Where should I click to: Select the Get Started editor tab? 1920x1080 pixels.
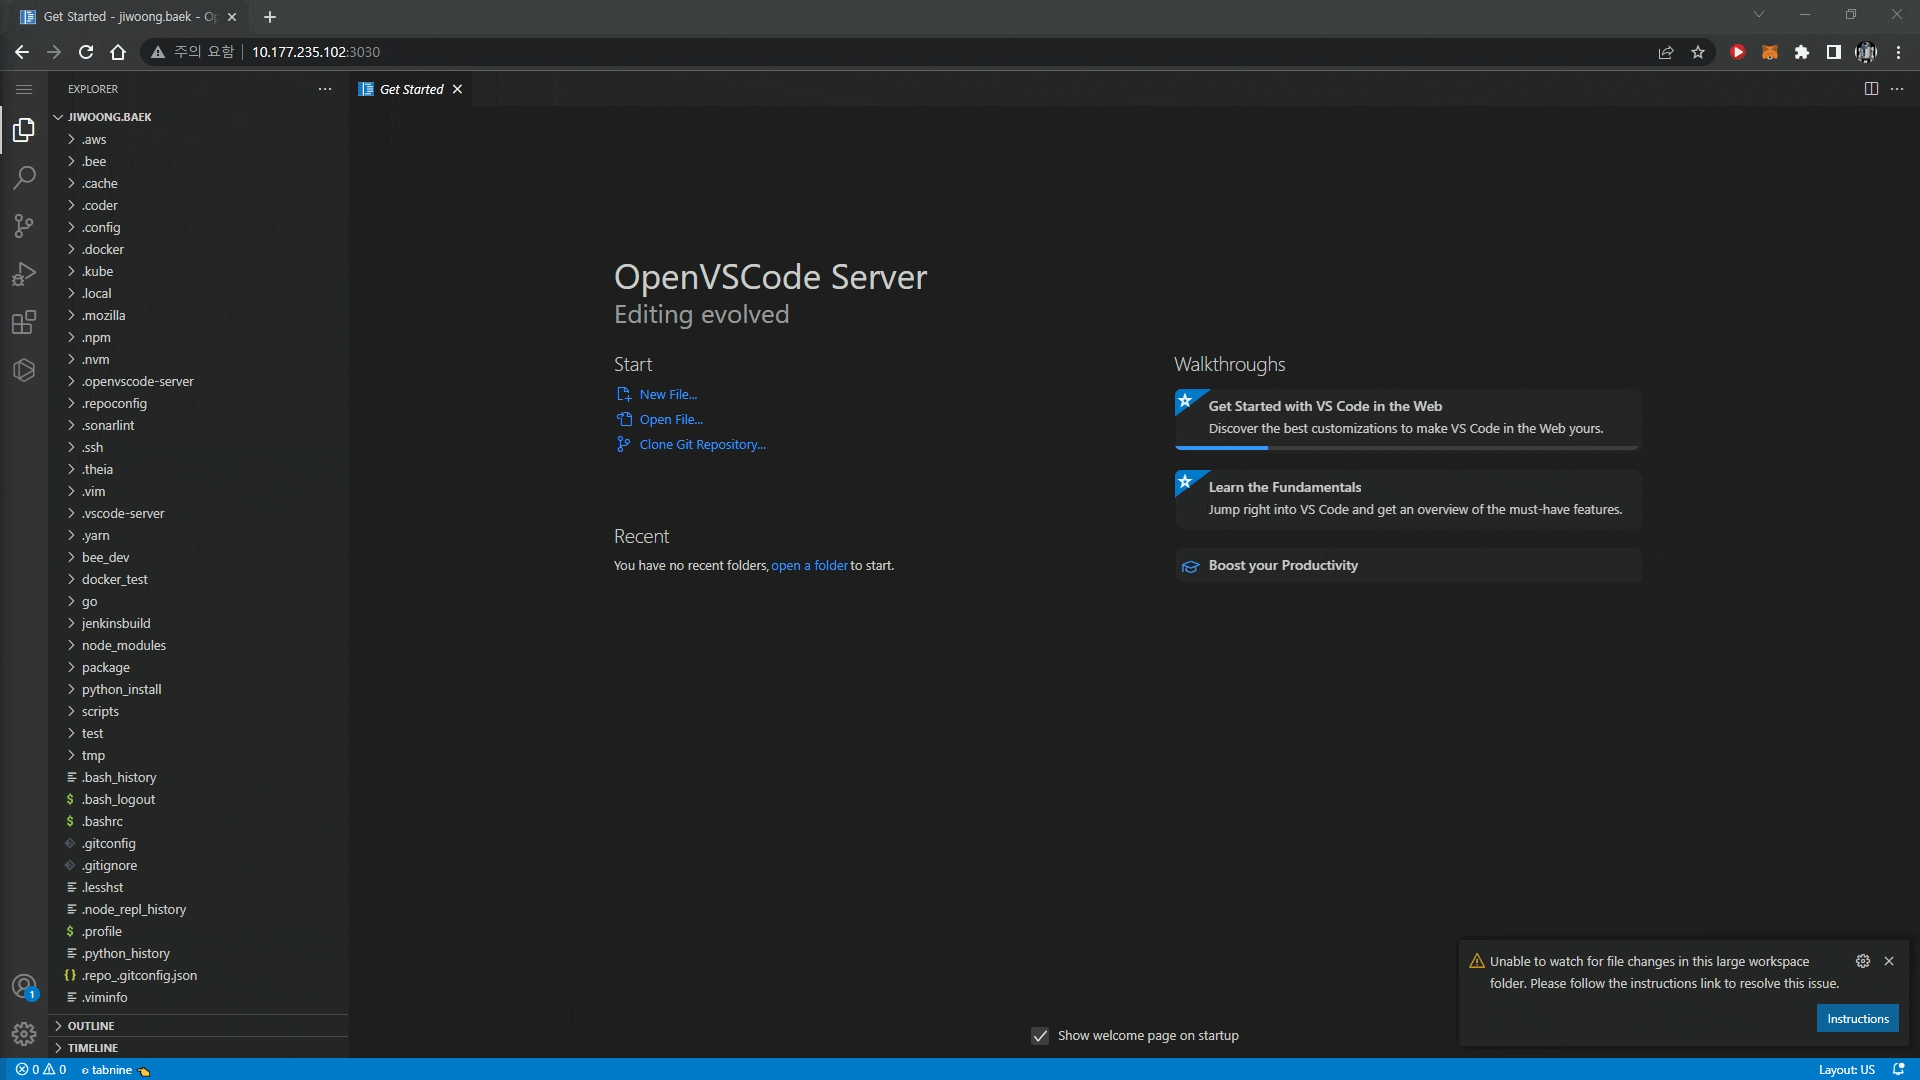click(x=411, y=89)
